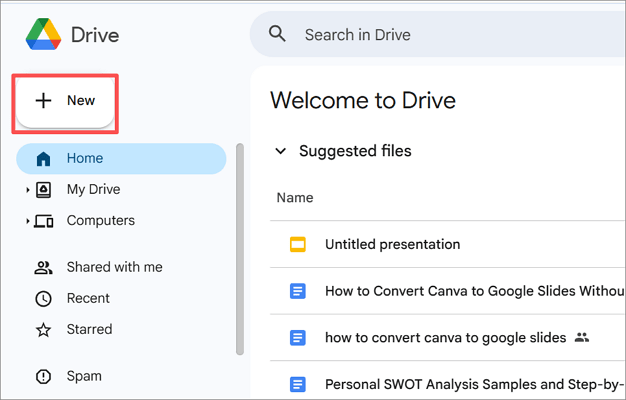The height and width of the screenshot is (400, 626).
Task: Click the Shared with me people icon
Action: point(43,267)
